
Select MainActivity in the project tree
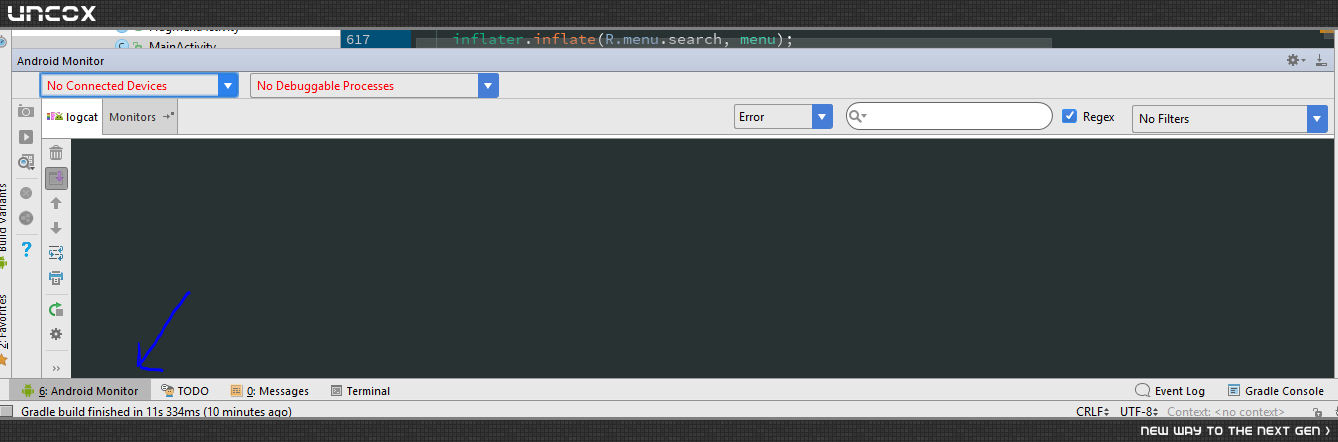pyautogui.click(x=182, y=46)
